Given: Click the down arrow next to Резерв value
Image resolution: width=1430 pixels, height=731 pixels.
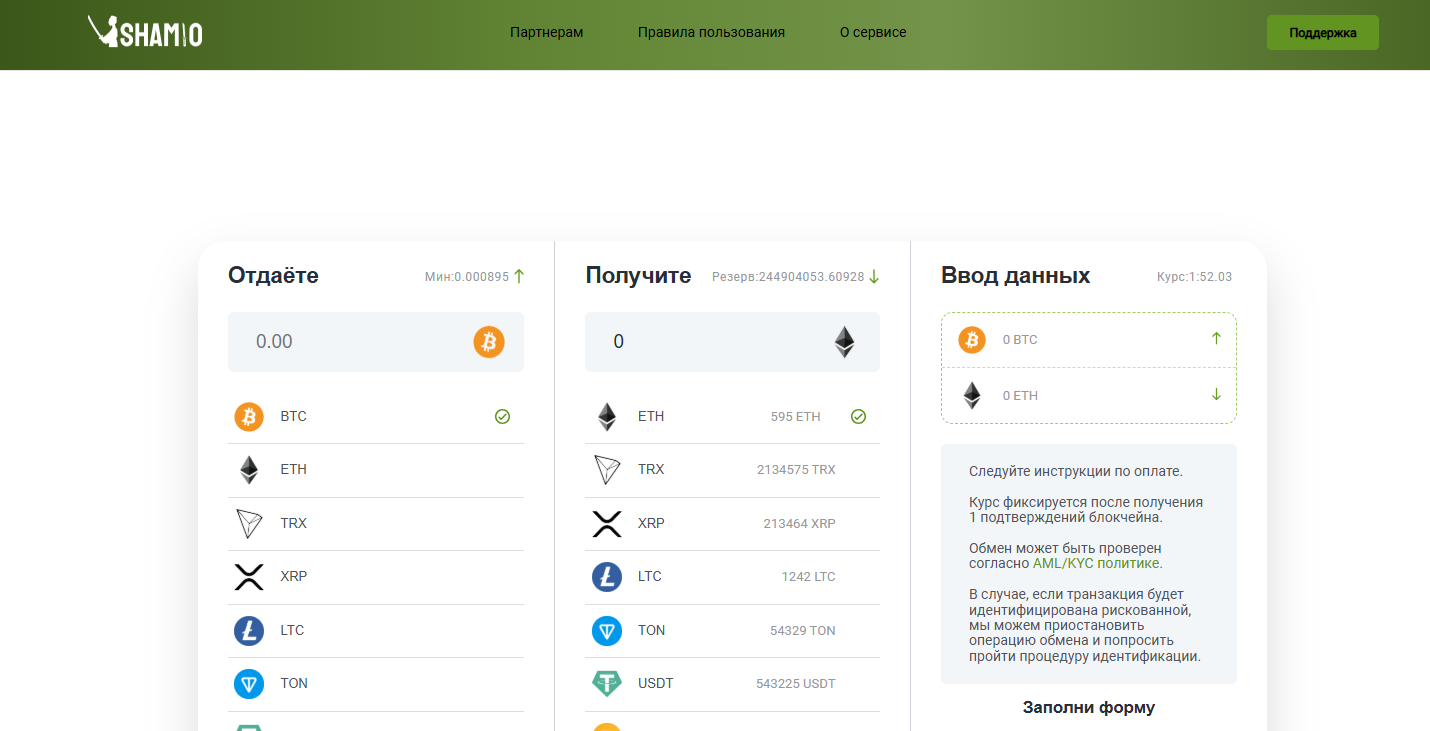Looking at the screenshot, I should pyautogui.click(x=874, y=277).
